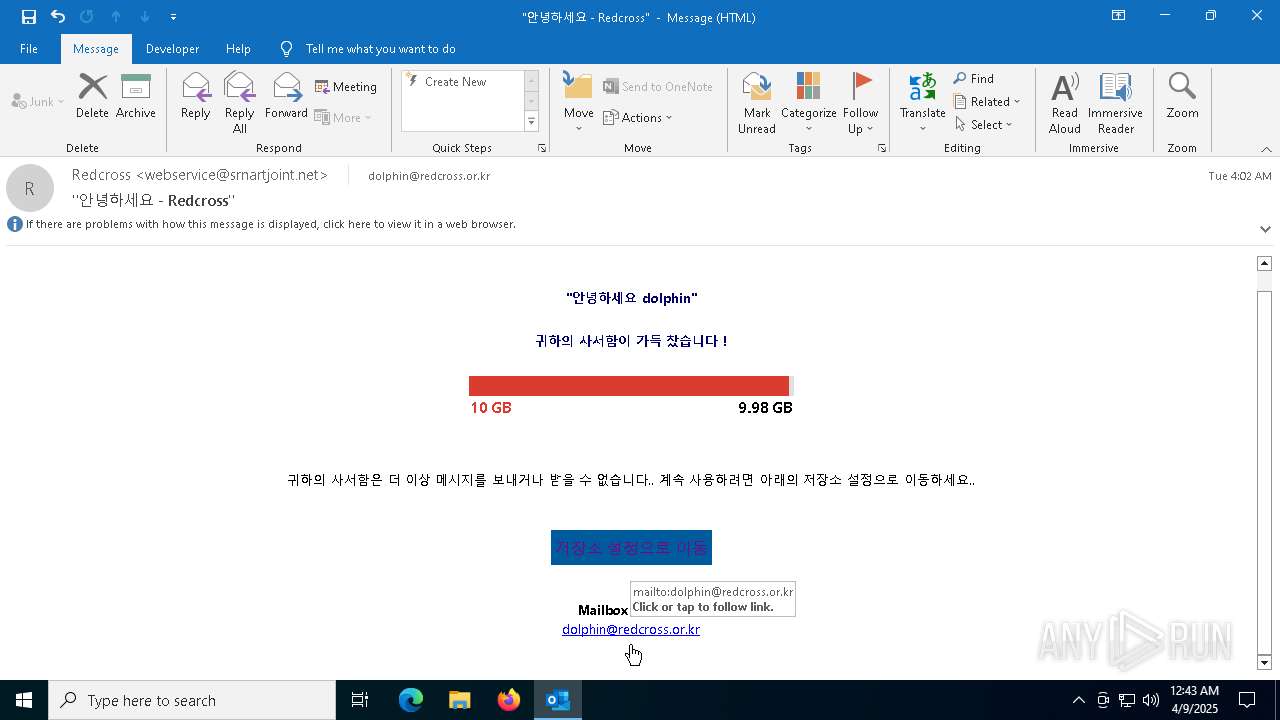Respond with a Meeting

[346, 87]
